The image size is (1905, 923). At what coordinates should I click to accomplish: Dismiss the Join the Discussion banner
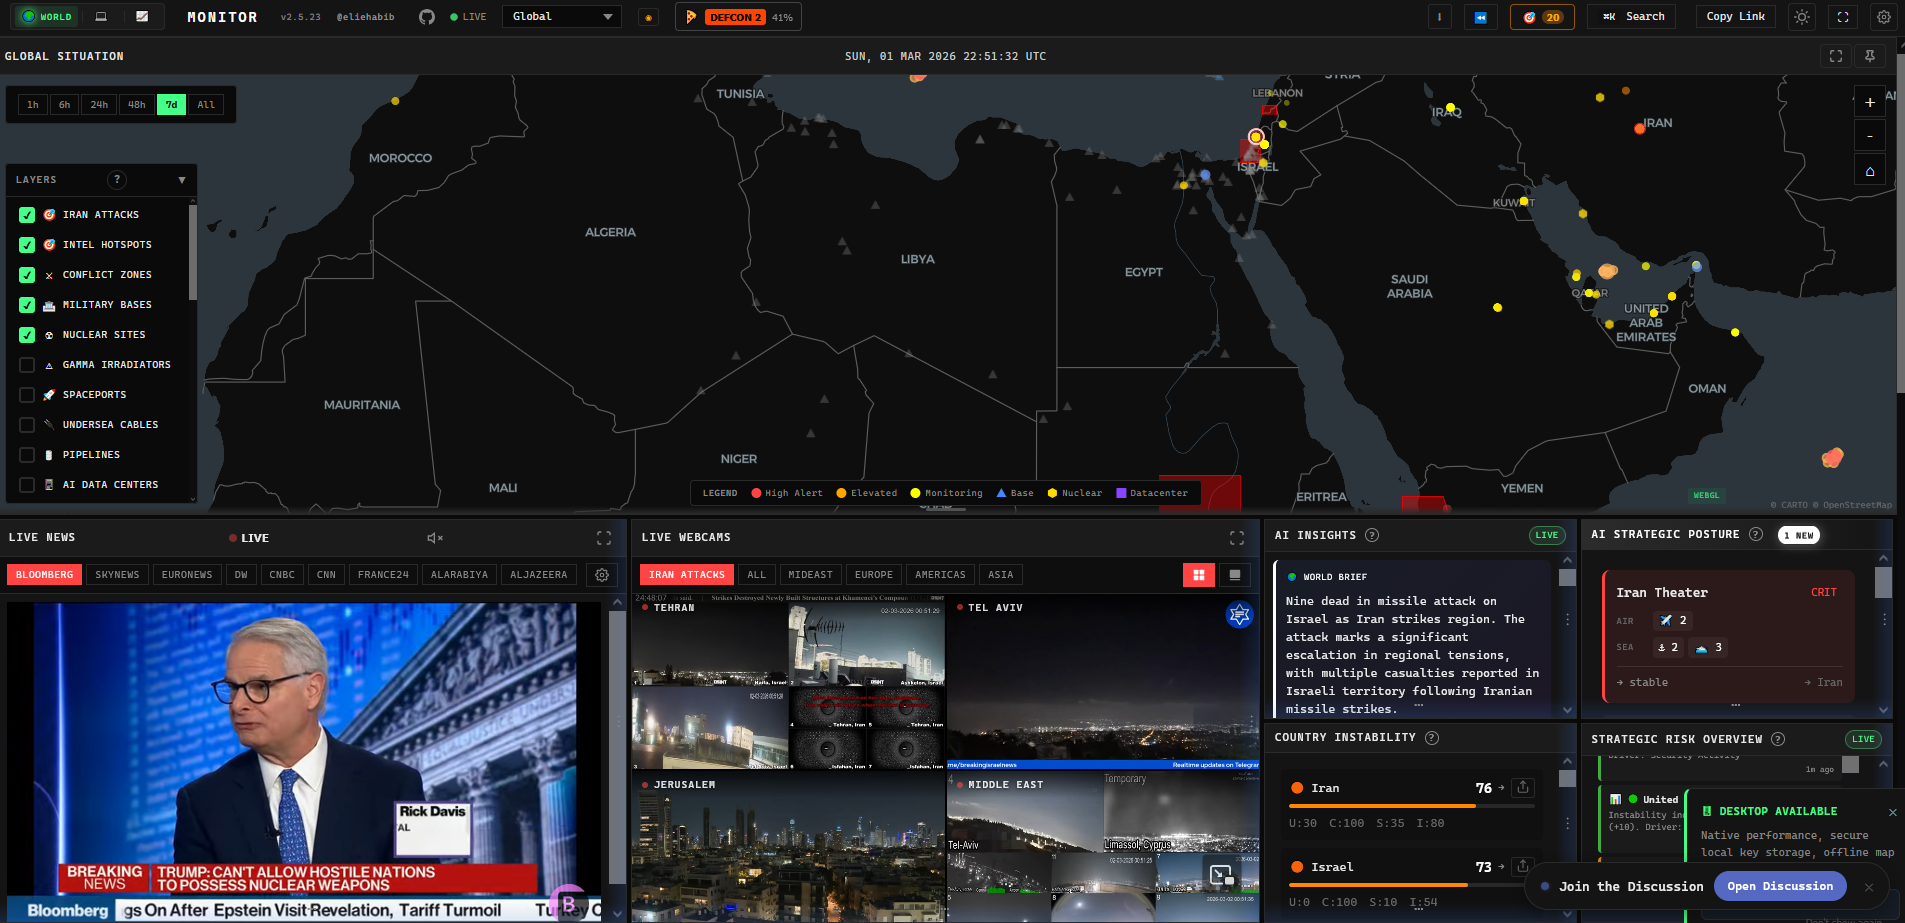click(x=1869, y=887)
